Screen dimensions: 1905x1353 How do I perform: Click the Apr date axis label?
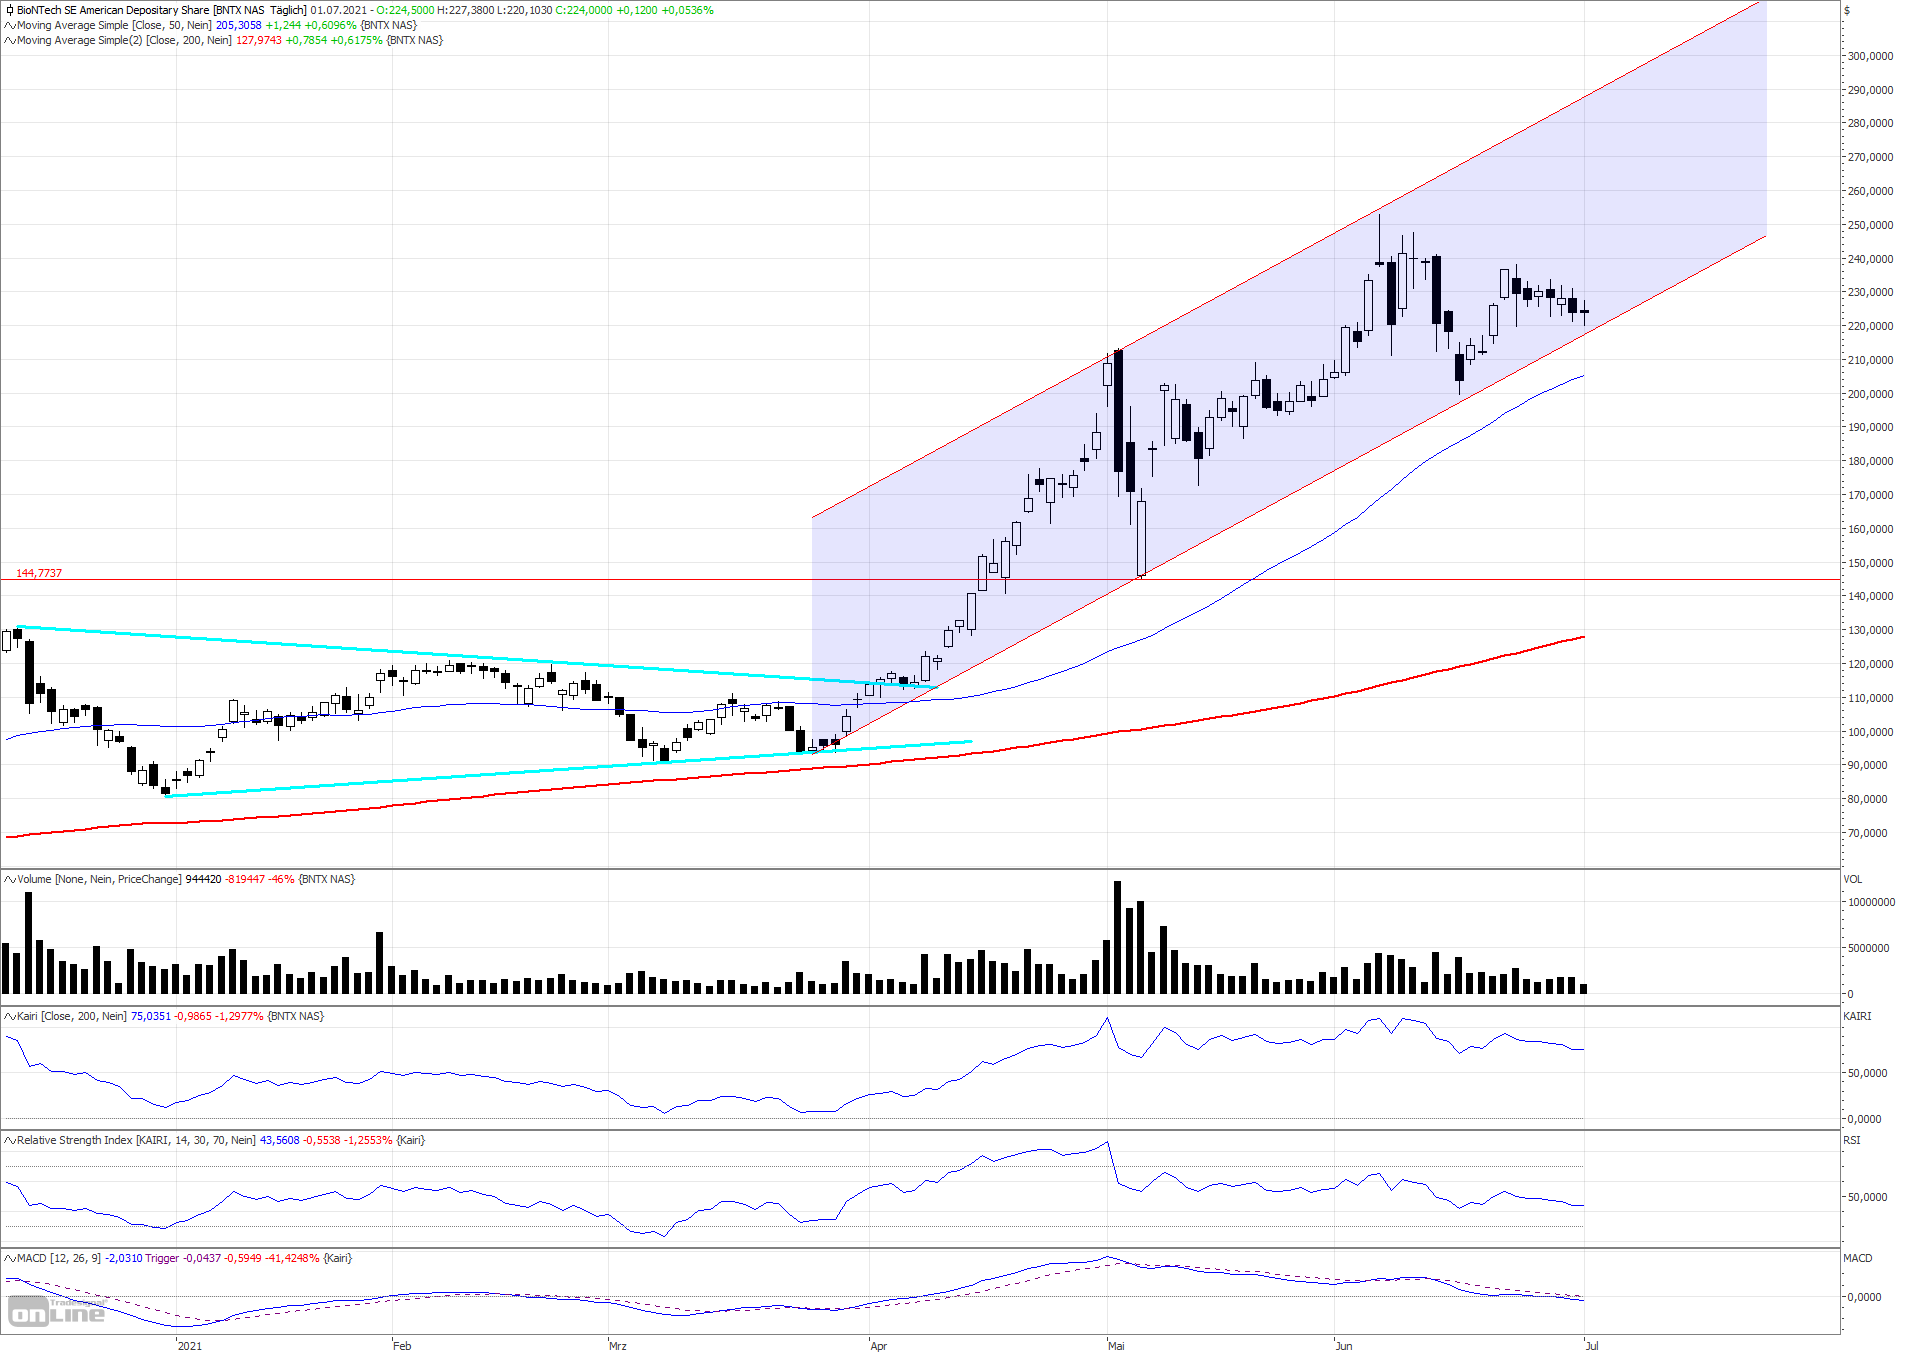click(879, 1346)
